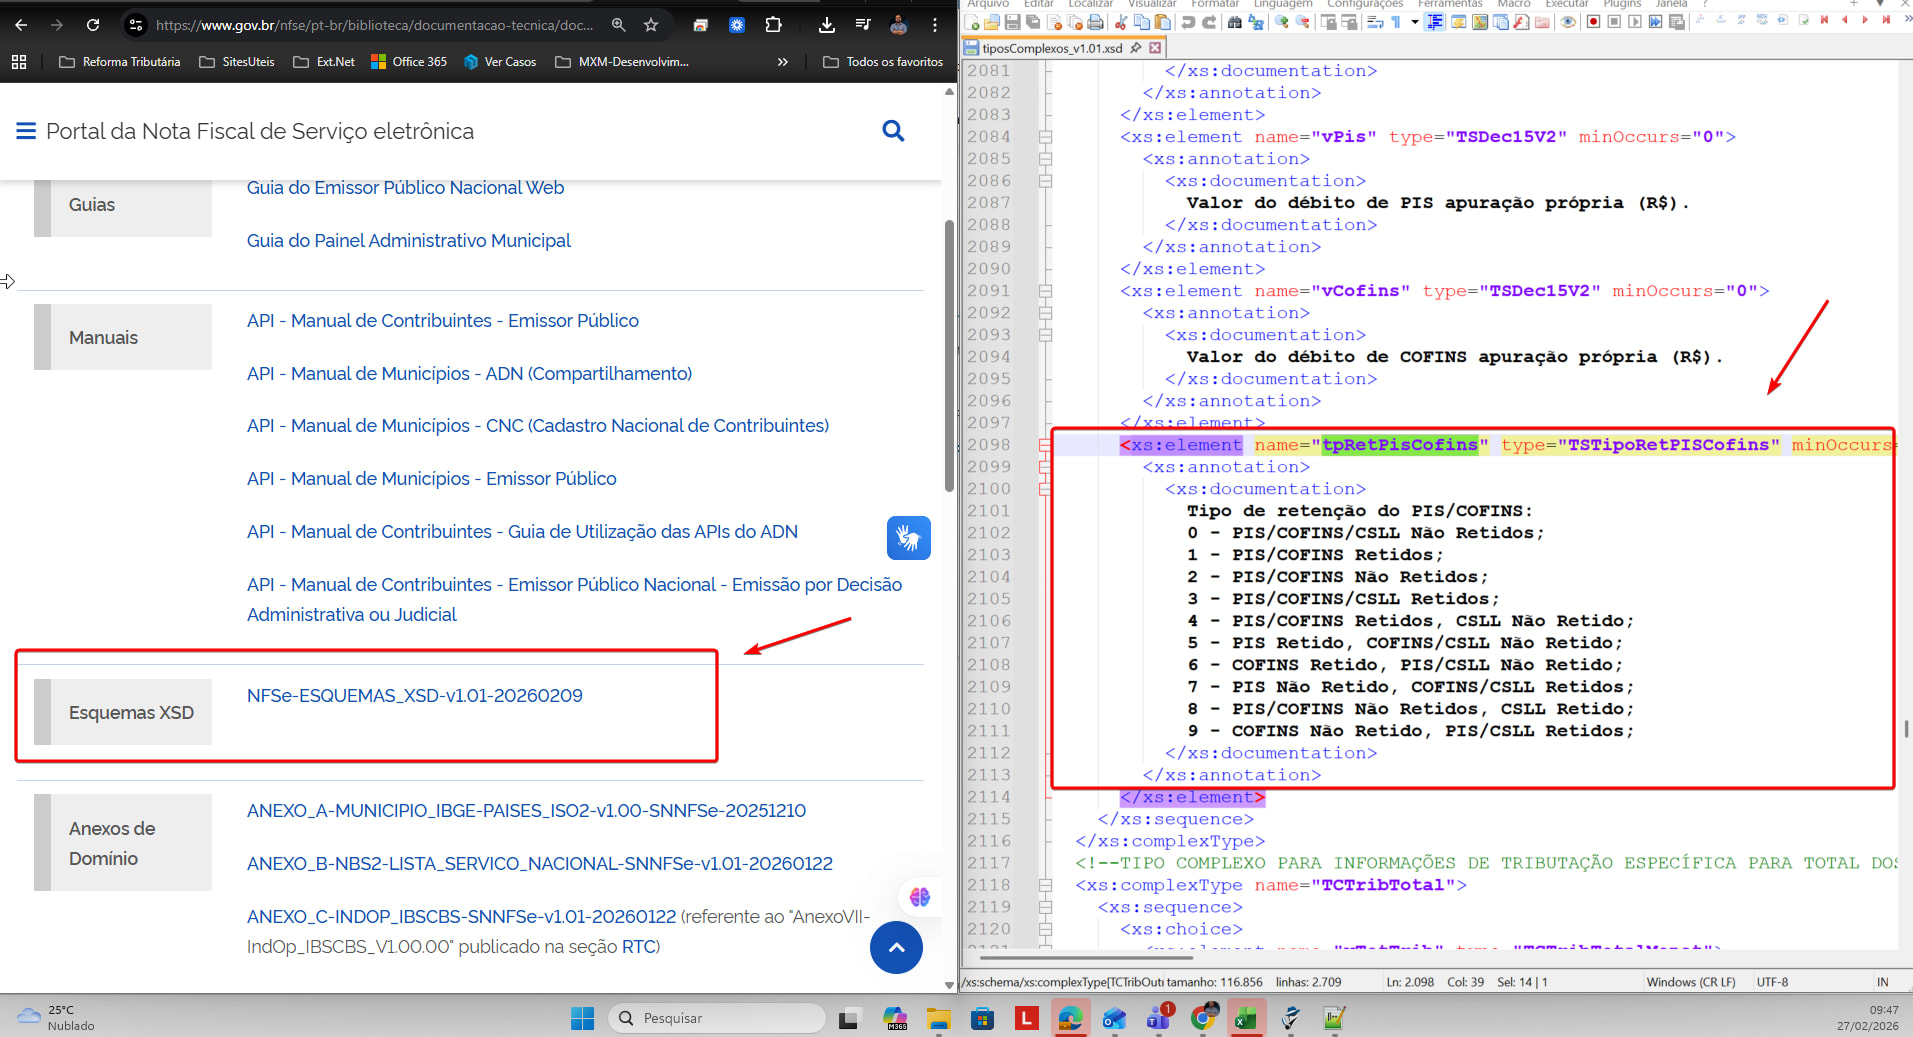Image resolution: width=1913 pixels, height=1037 pixels.
Task: Open the NFSe-ESQUEMAS_XSD-v1.01-20260209 link
Action: (x=414, y=696)
